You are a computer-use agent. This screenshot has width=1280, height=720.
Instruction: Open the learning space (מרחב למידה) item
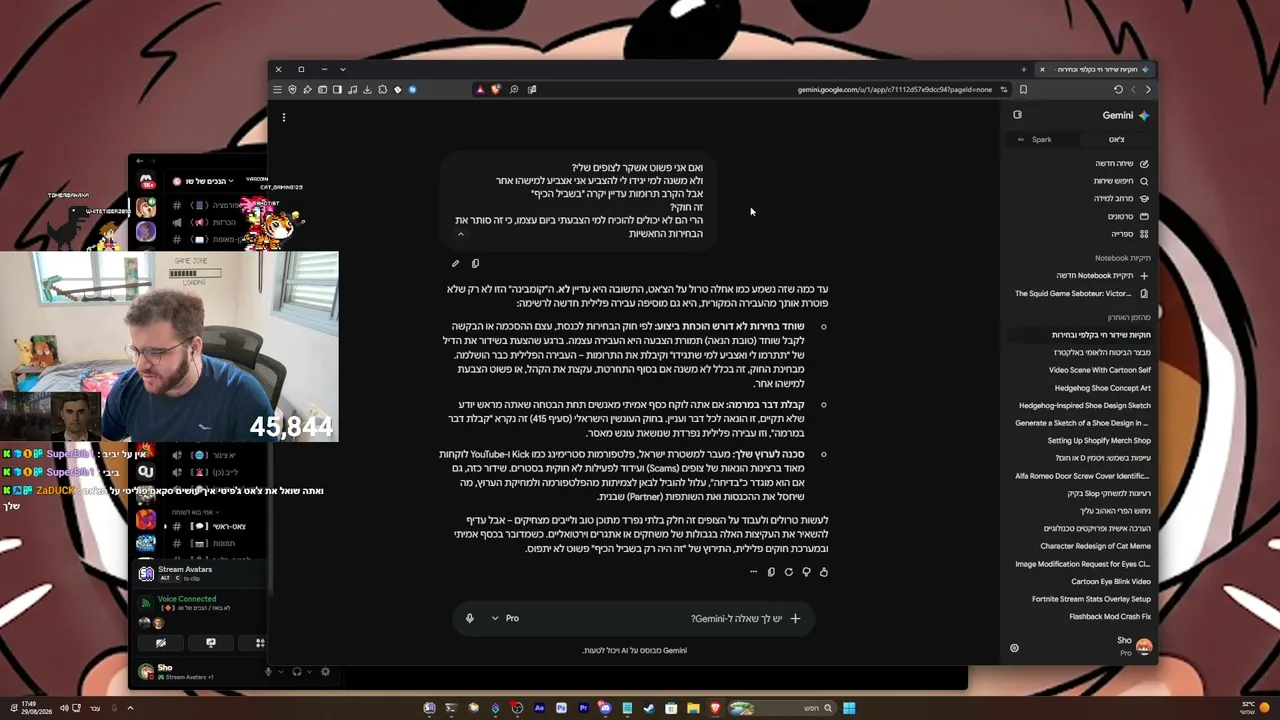(1121, 199)
